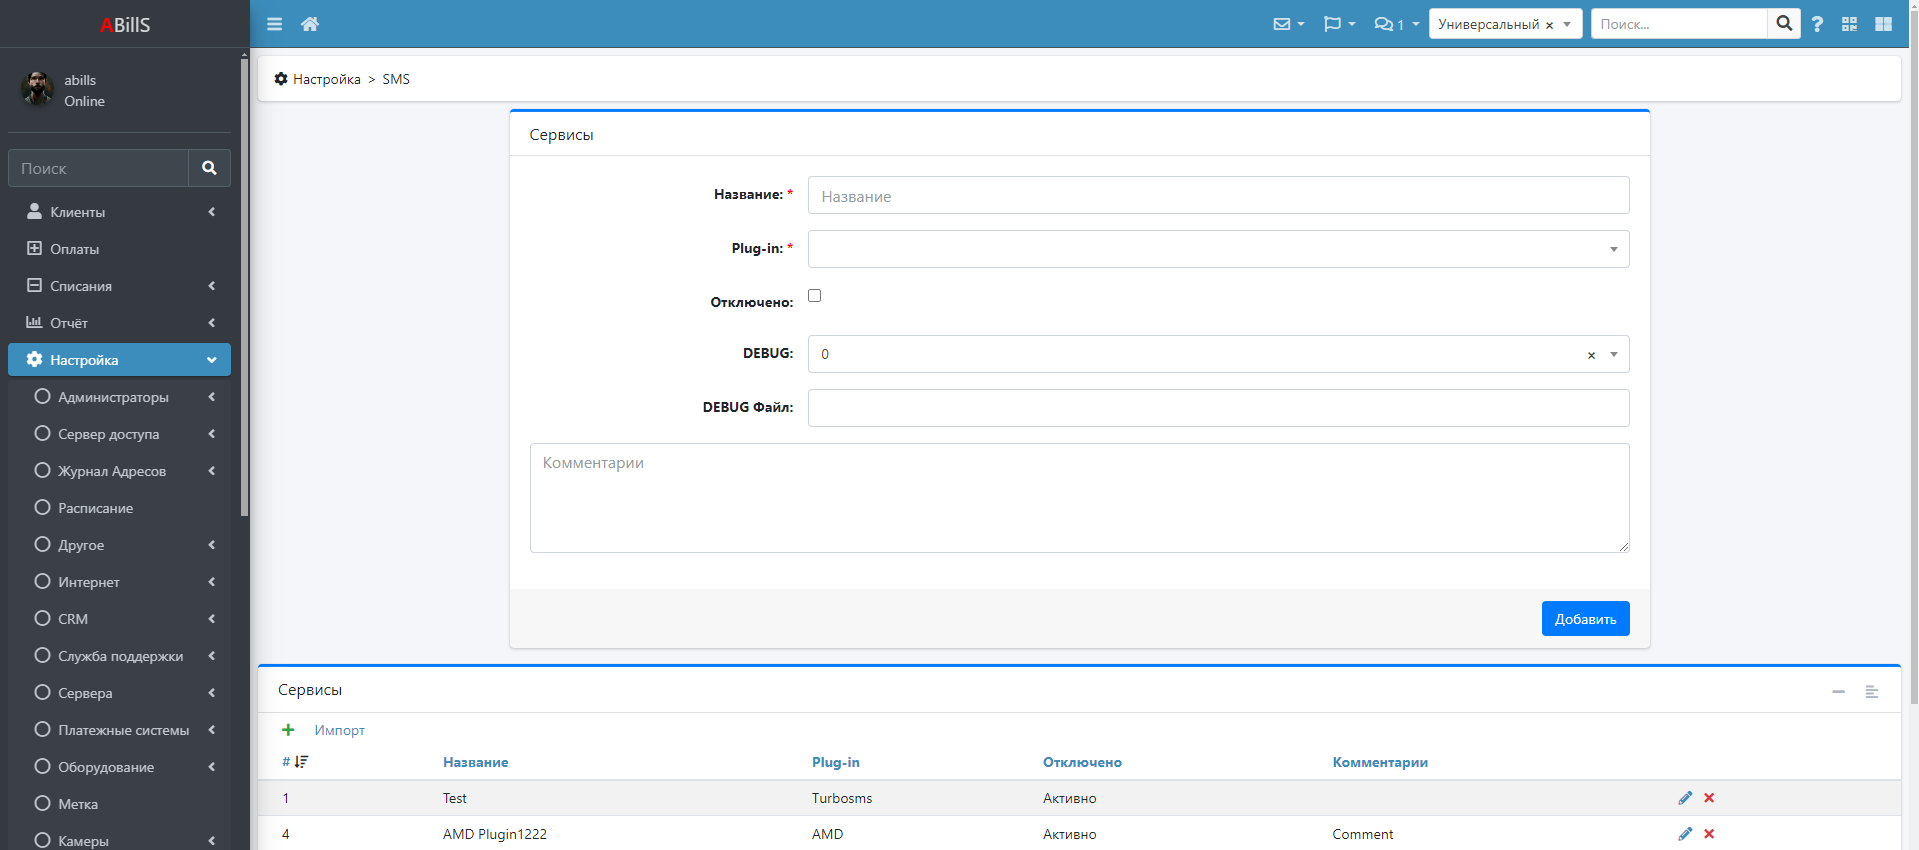The image size is (1919, 850).
Task: Click the top Поиск search field
Action: click(x=1679, y=24)
